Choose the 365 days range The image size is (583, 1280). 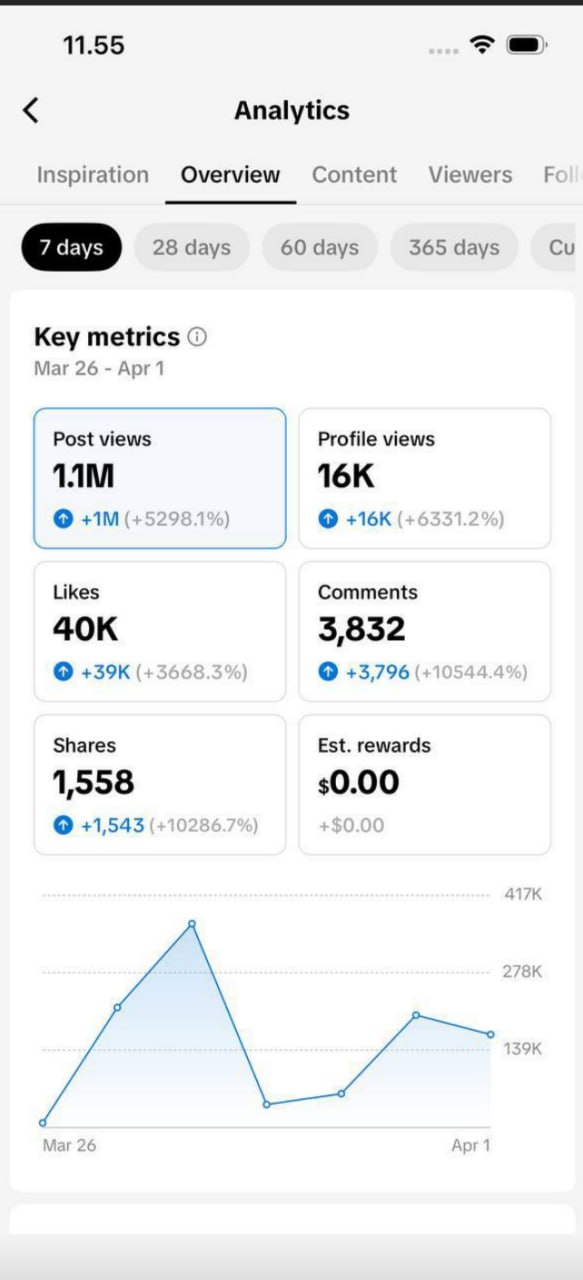454,248
